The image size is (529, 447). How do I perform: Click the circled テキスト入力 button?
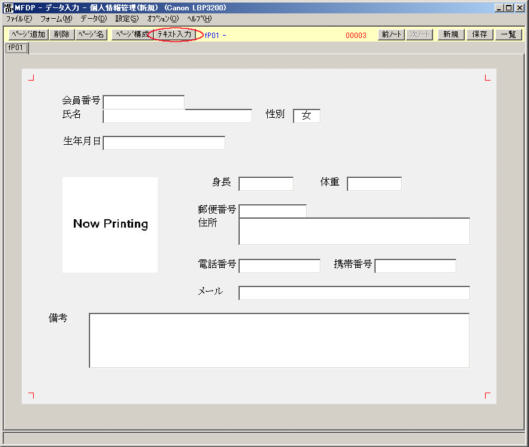174,34
